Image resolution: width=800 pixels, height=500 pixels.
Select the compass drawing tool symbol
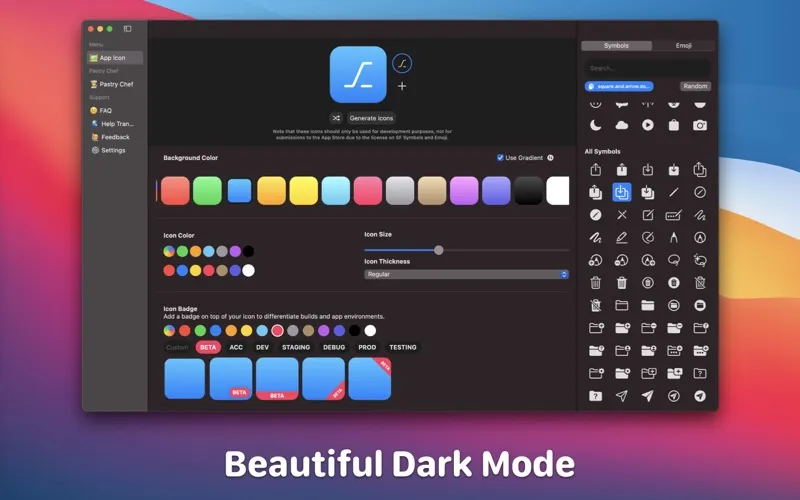674,237
